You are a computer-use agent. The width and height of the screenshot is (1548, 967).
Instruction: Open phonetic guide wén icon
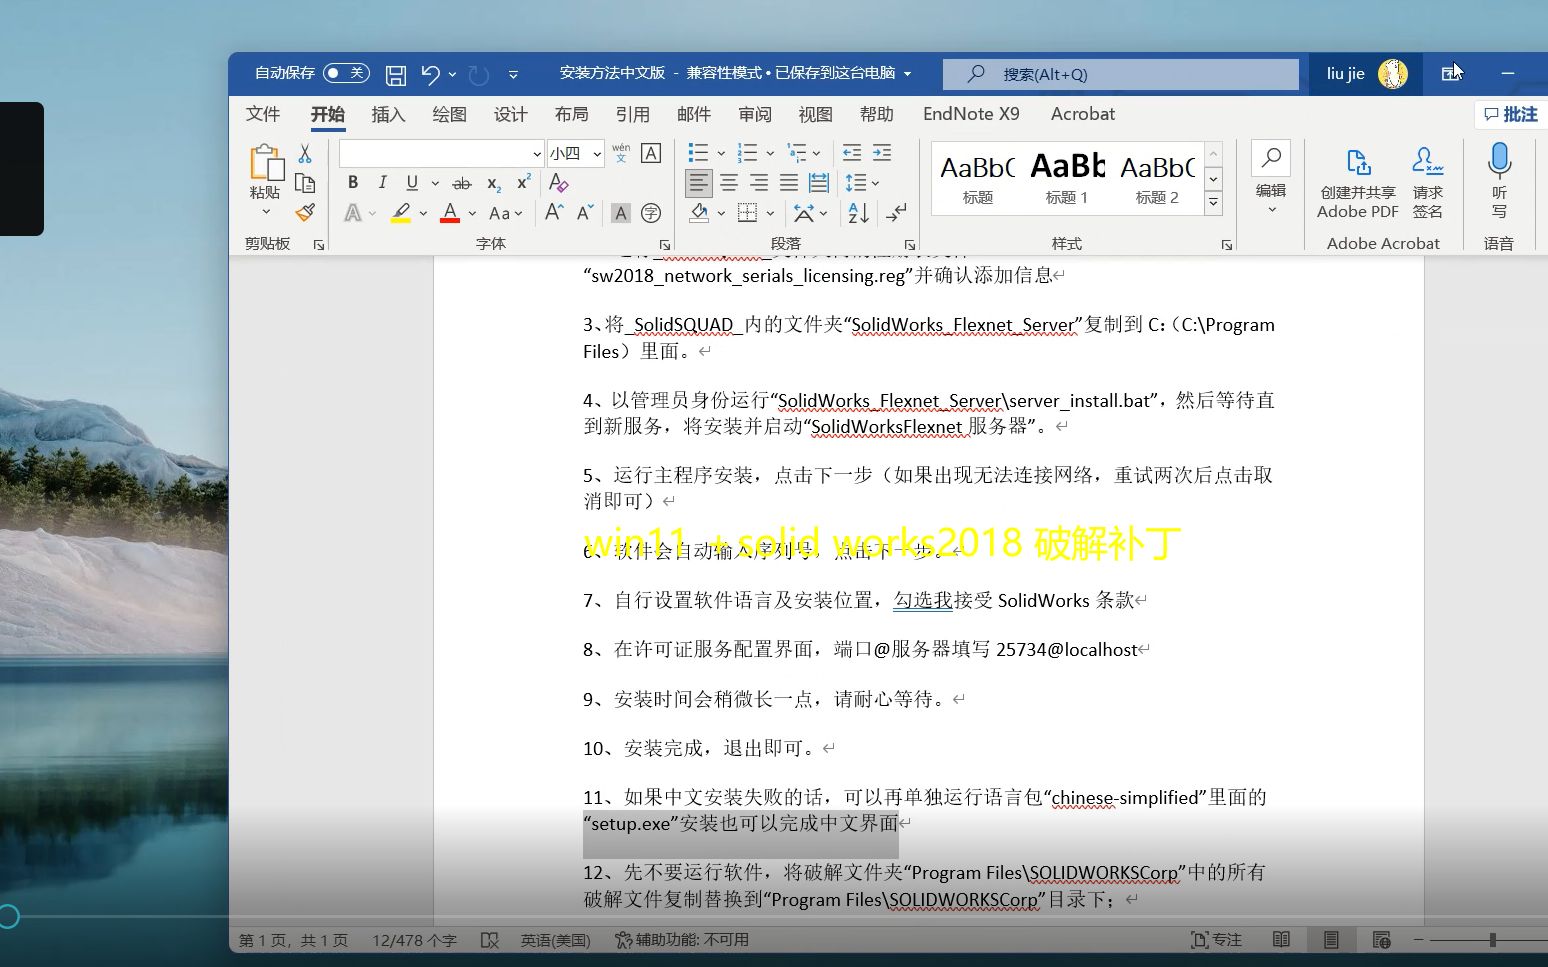tap(621, 153)
